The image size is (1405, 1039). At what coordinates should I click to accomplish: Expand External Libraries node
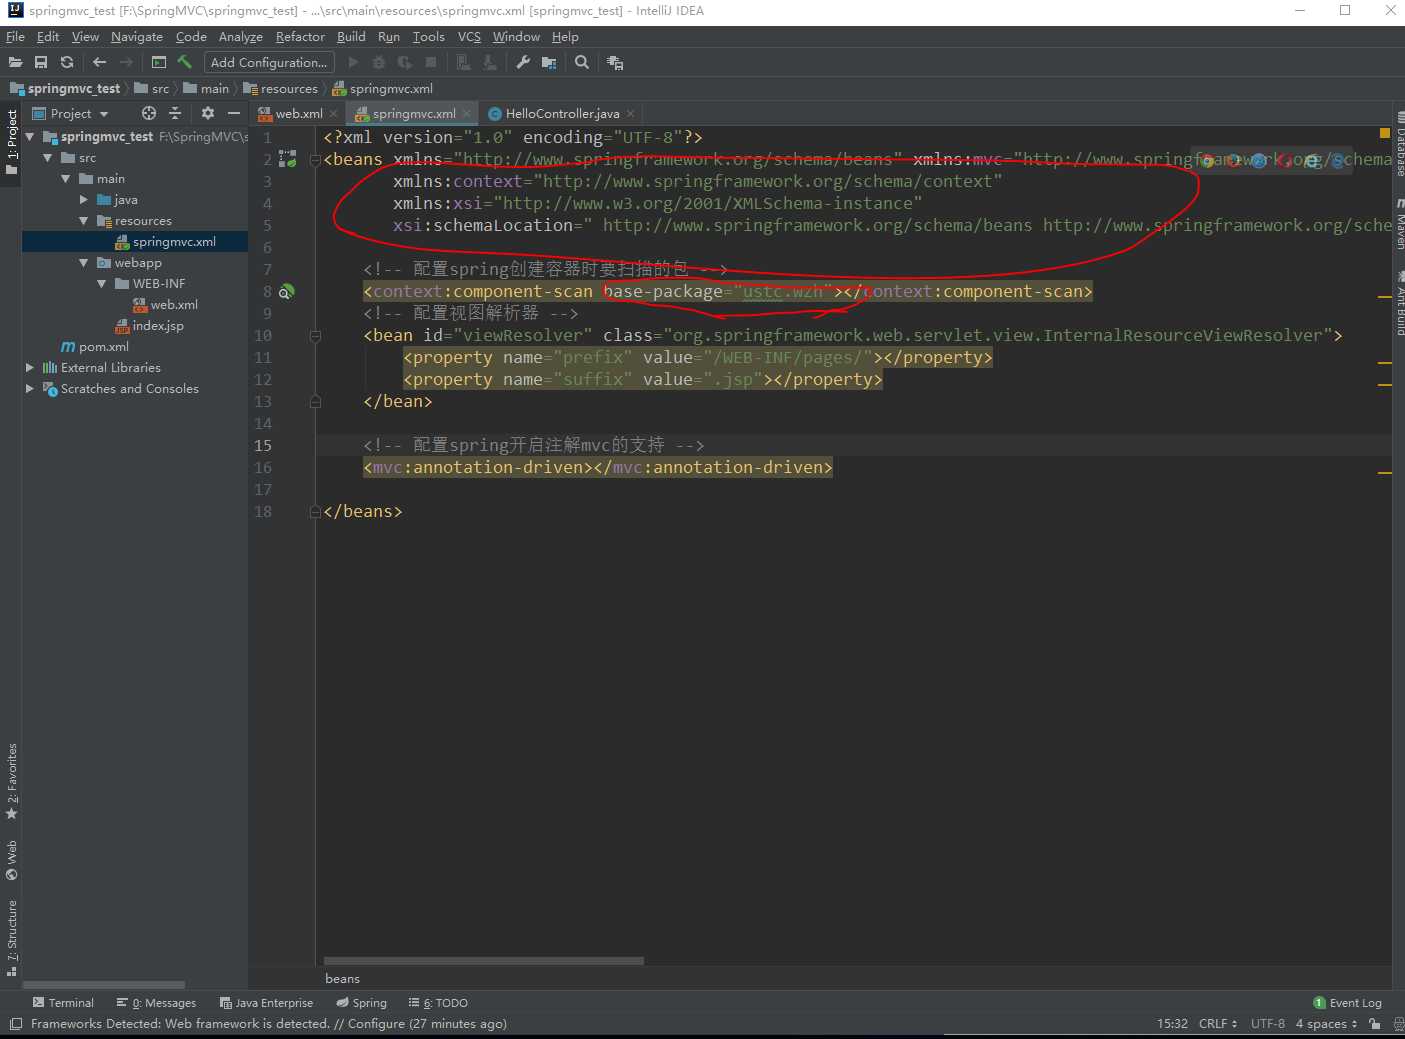point(30,368)
